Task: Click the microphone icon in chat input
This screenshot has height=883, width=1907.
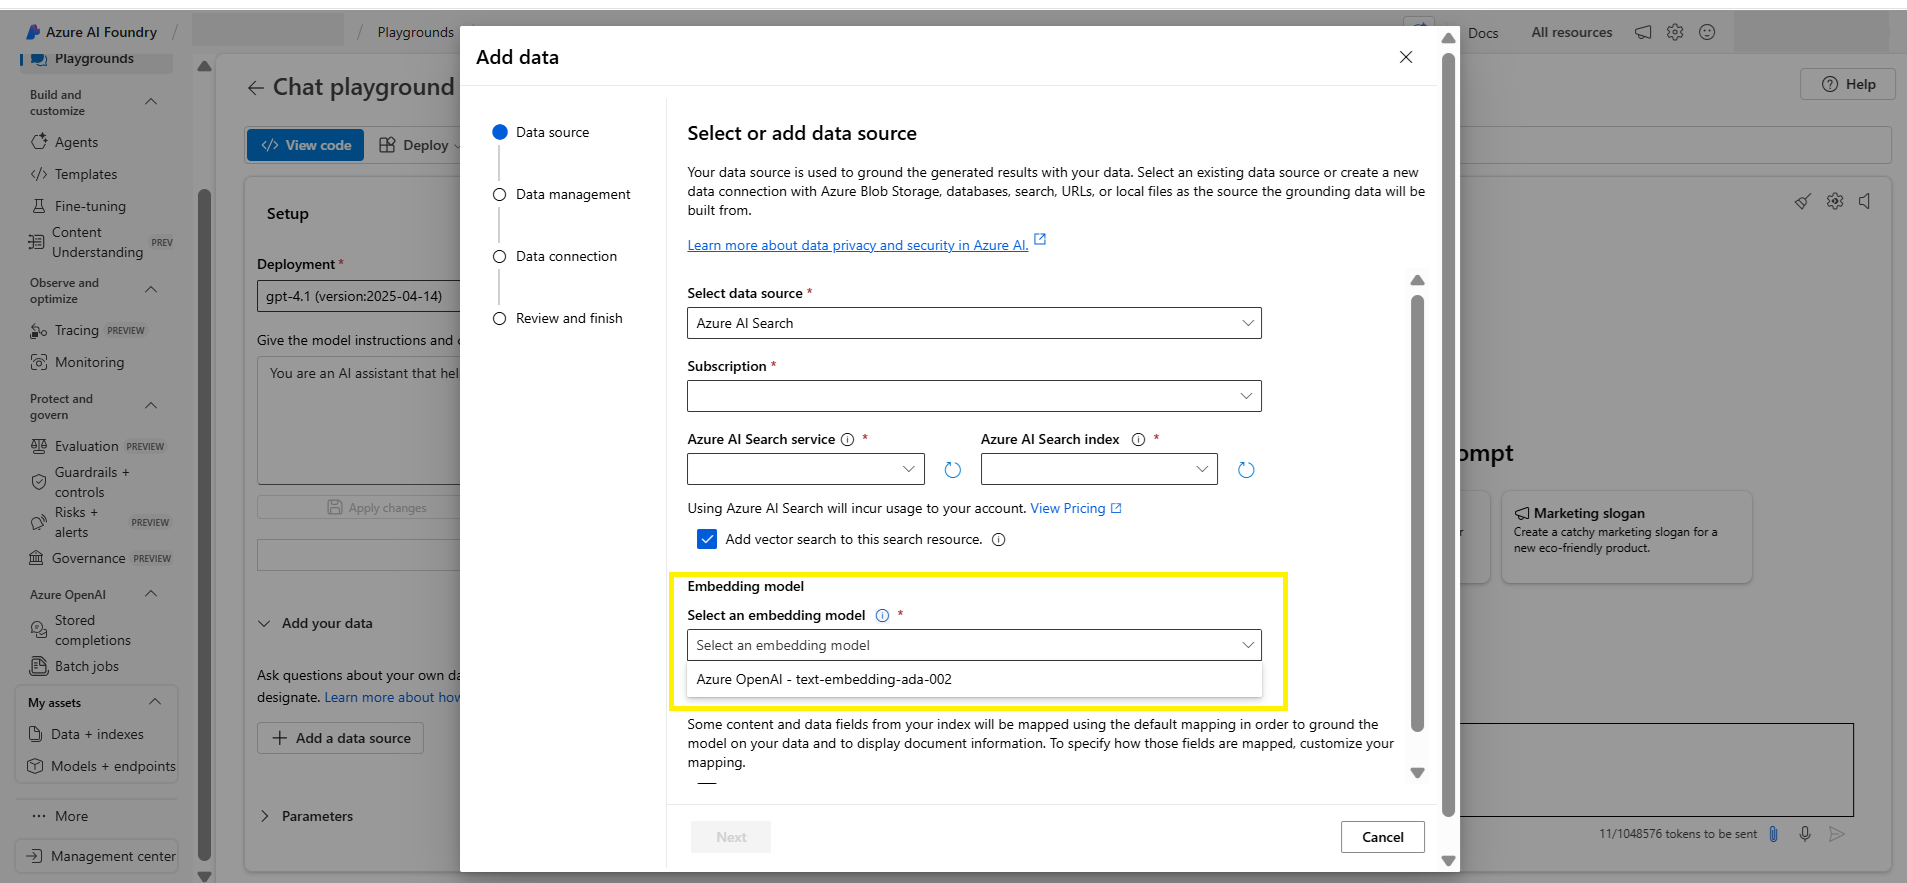Action: click(x=1805, y=834)
